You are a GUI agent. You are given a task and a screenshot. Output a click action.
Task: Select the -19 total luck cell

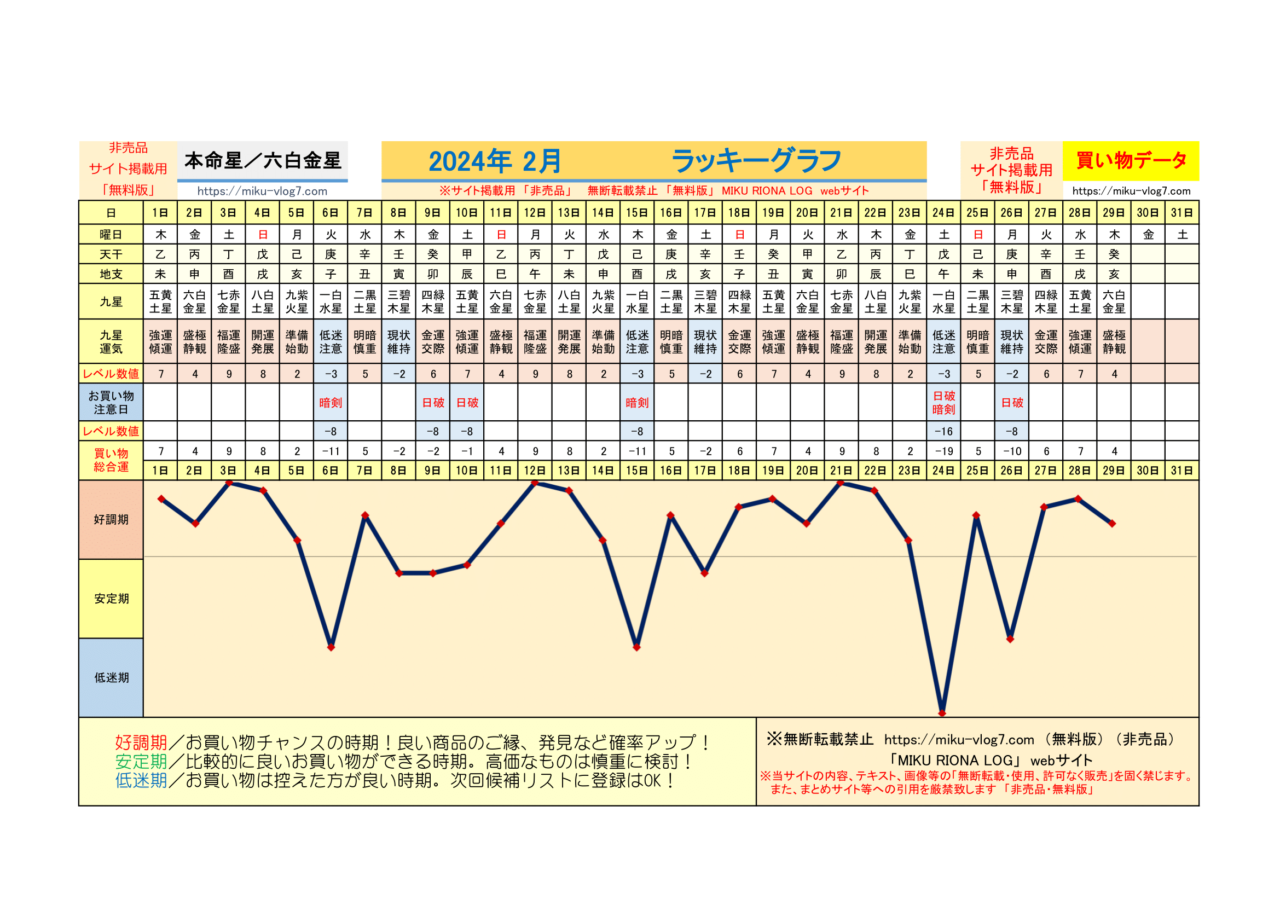943,450
